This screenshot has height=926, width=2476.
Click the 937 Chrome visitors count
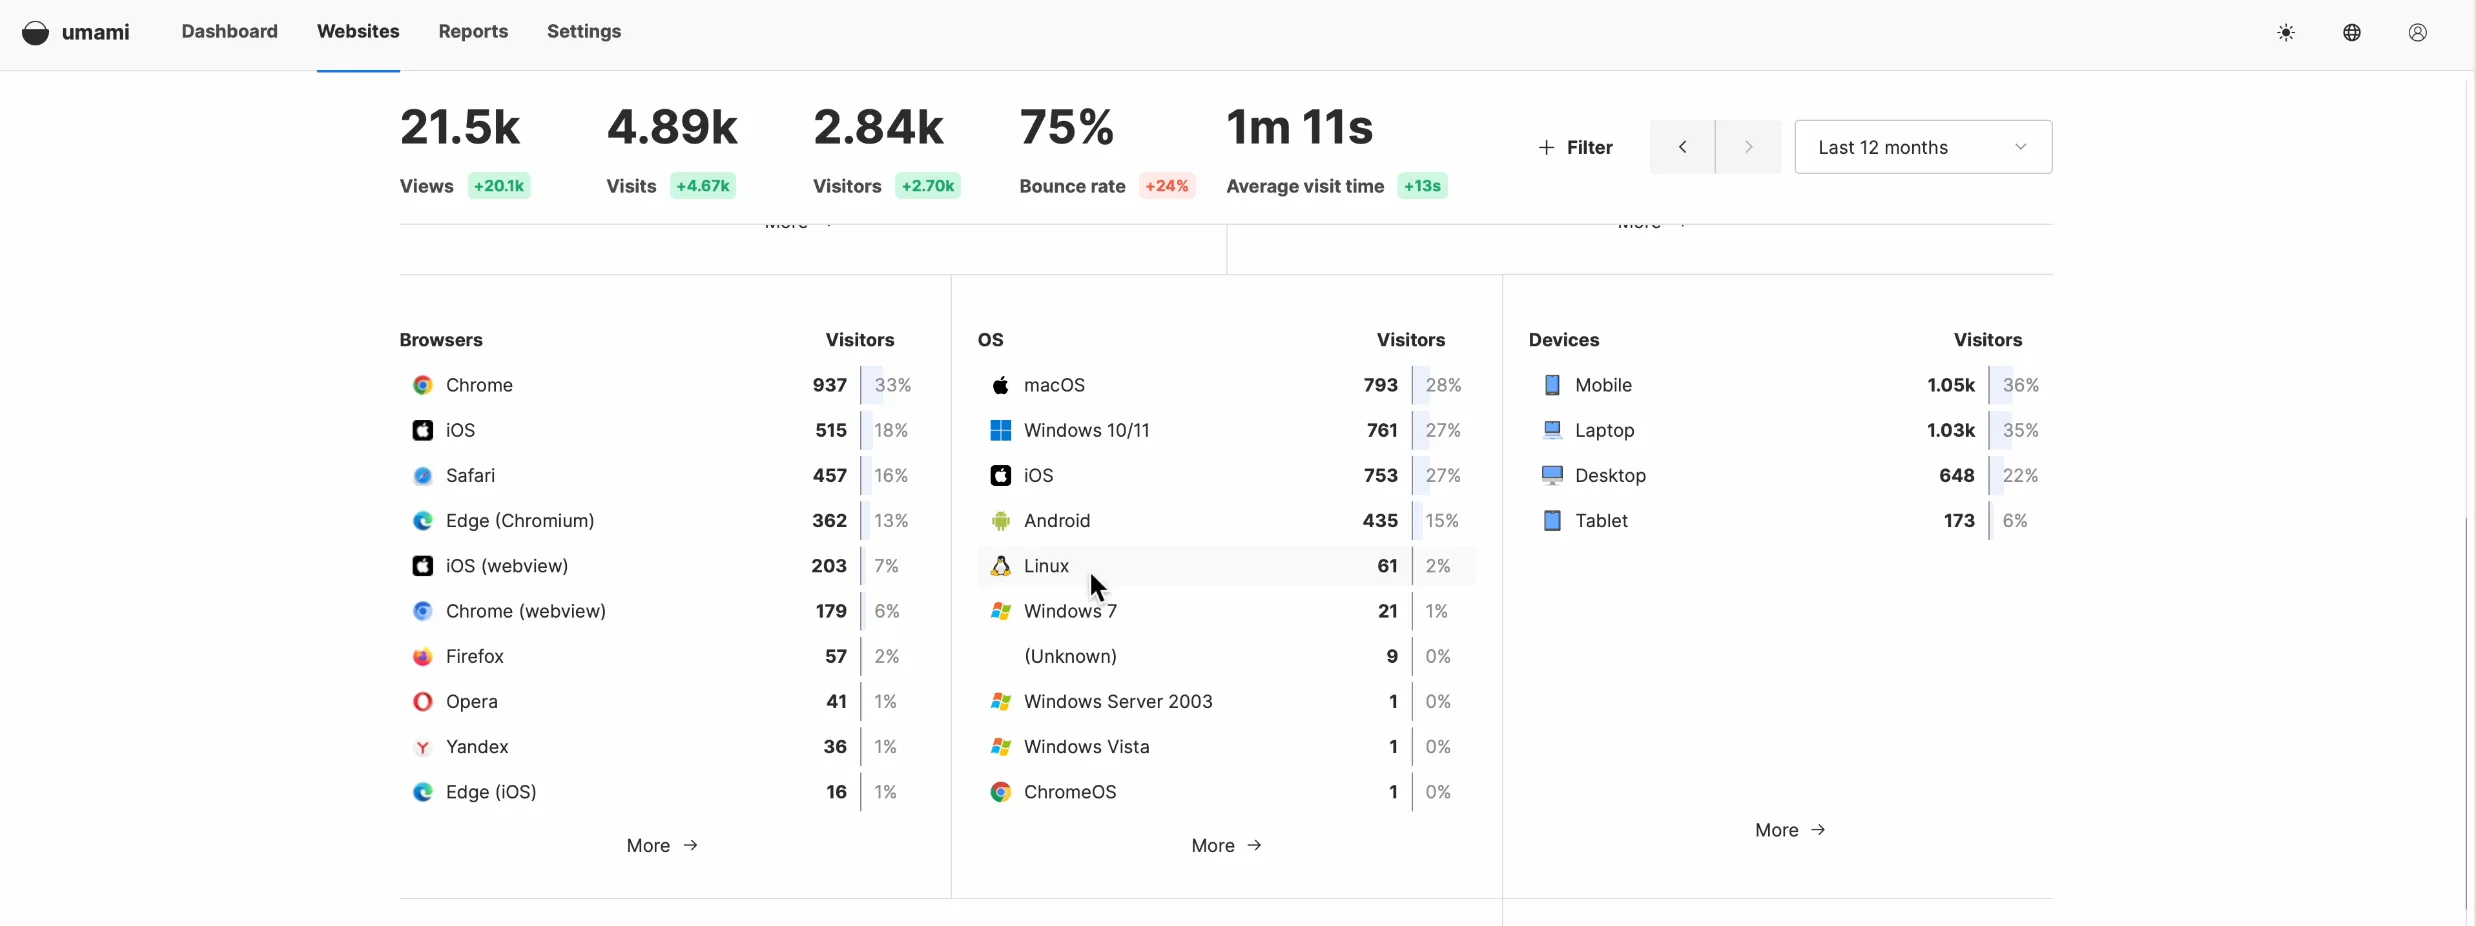coord(829,385)
